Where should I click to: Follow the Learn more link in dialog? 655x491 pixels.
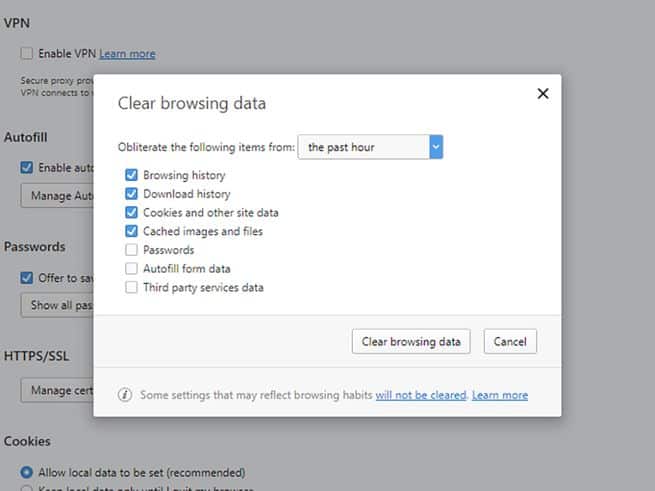500,395
